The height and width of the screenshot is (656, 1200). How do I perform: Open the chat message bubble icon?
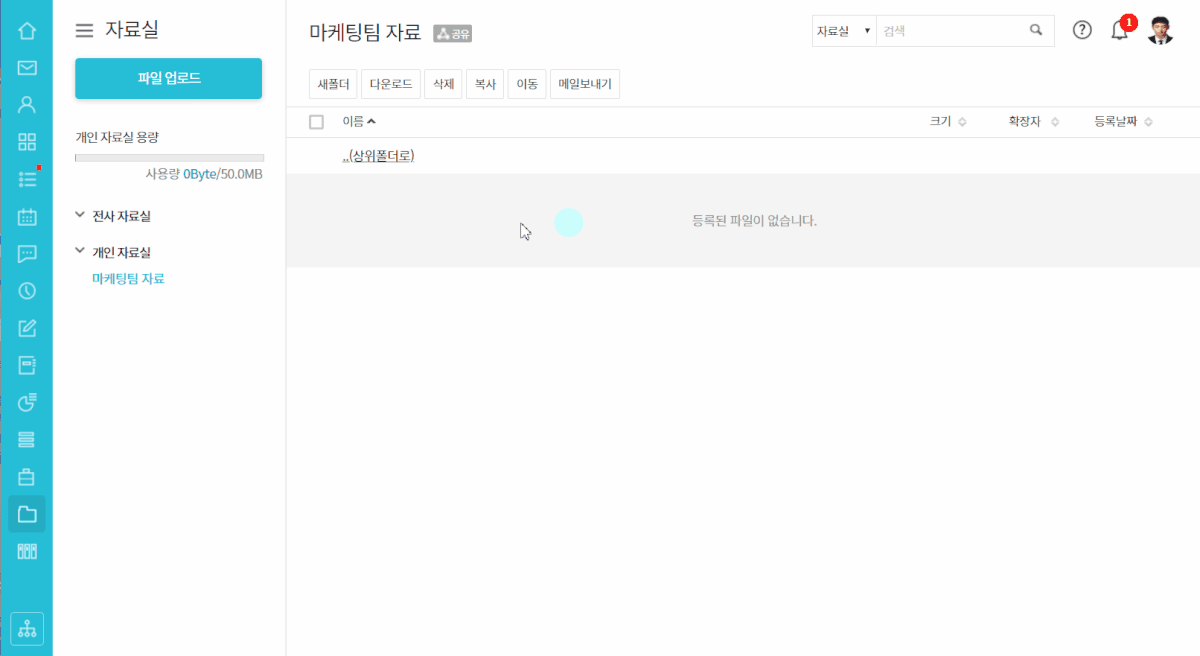pyautogui.click(x=27, y=254)
